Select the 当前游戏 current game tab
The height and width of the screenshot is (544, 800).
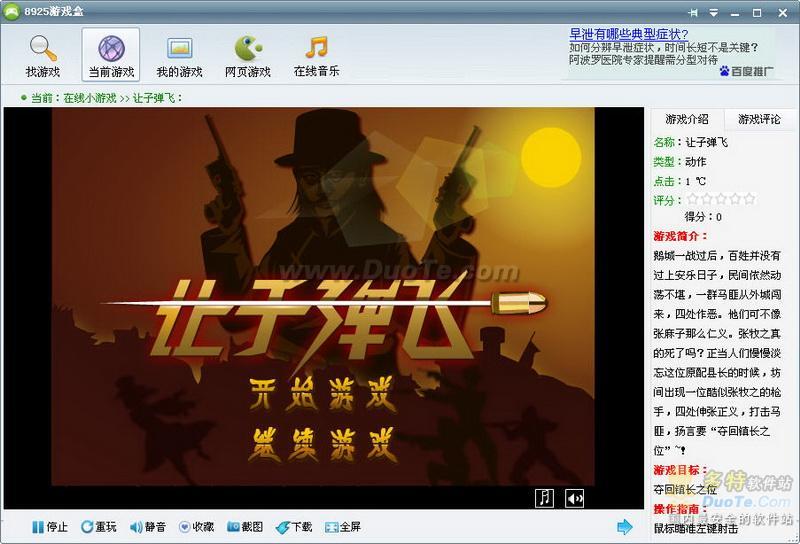111,55
